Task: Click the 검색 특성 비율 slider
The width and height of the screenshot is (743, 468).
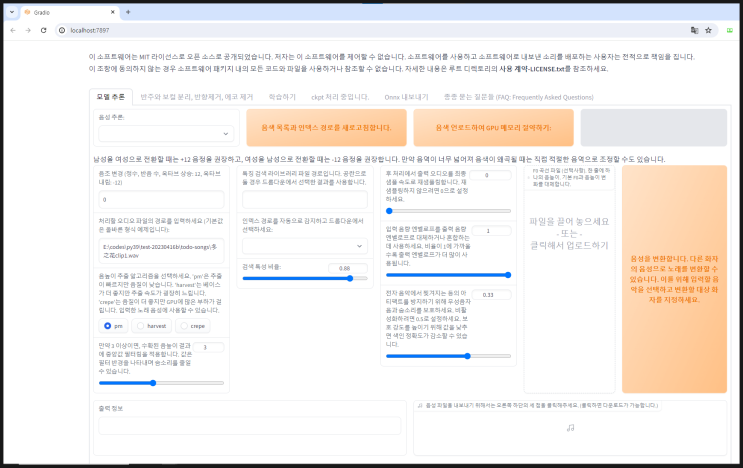Action: [x=305, y=279]
